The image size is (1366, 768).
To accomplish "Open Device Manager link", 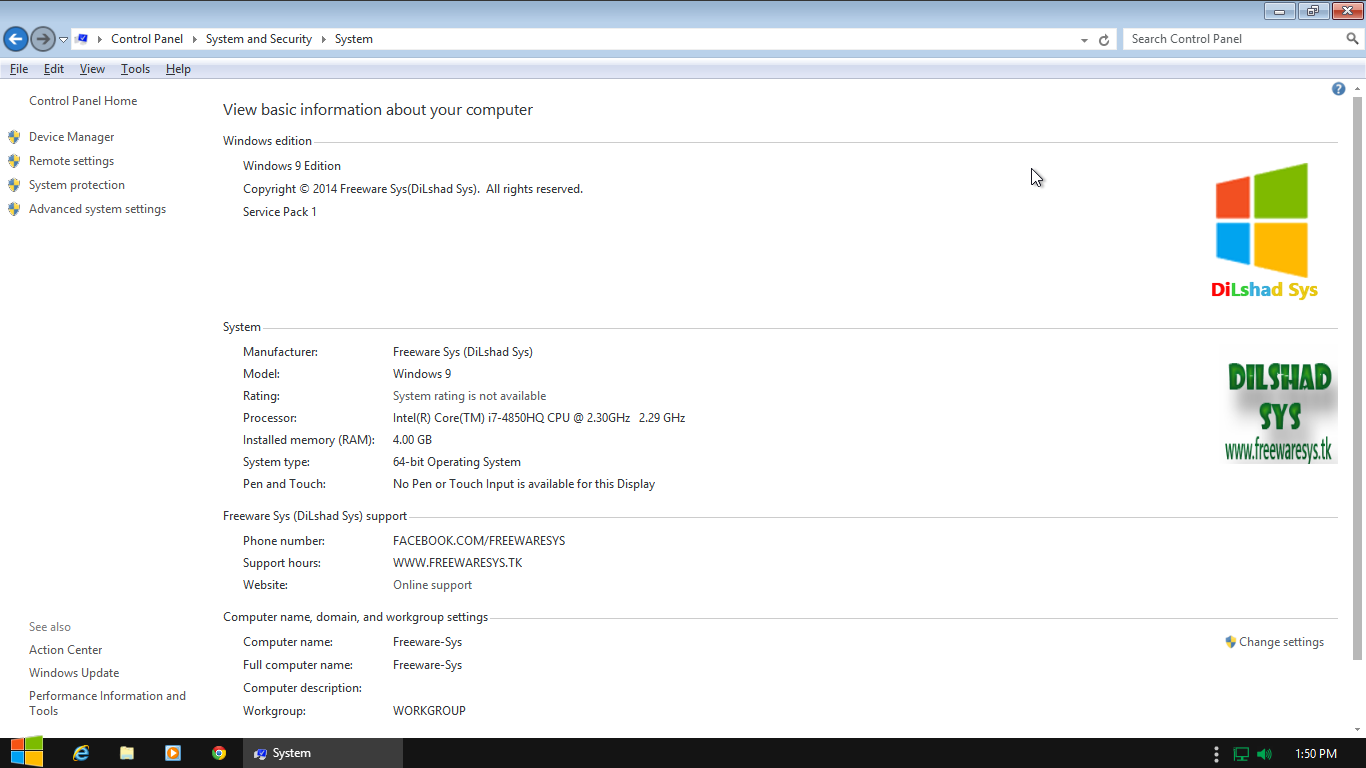I will click(72, 137).
